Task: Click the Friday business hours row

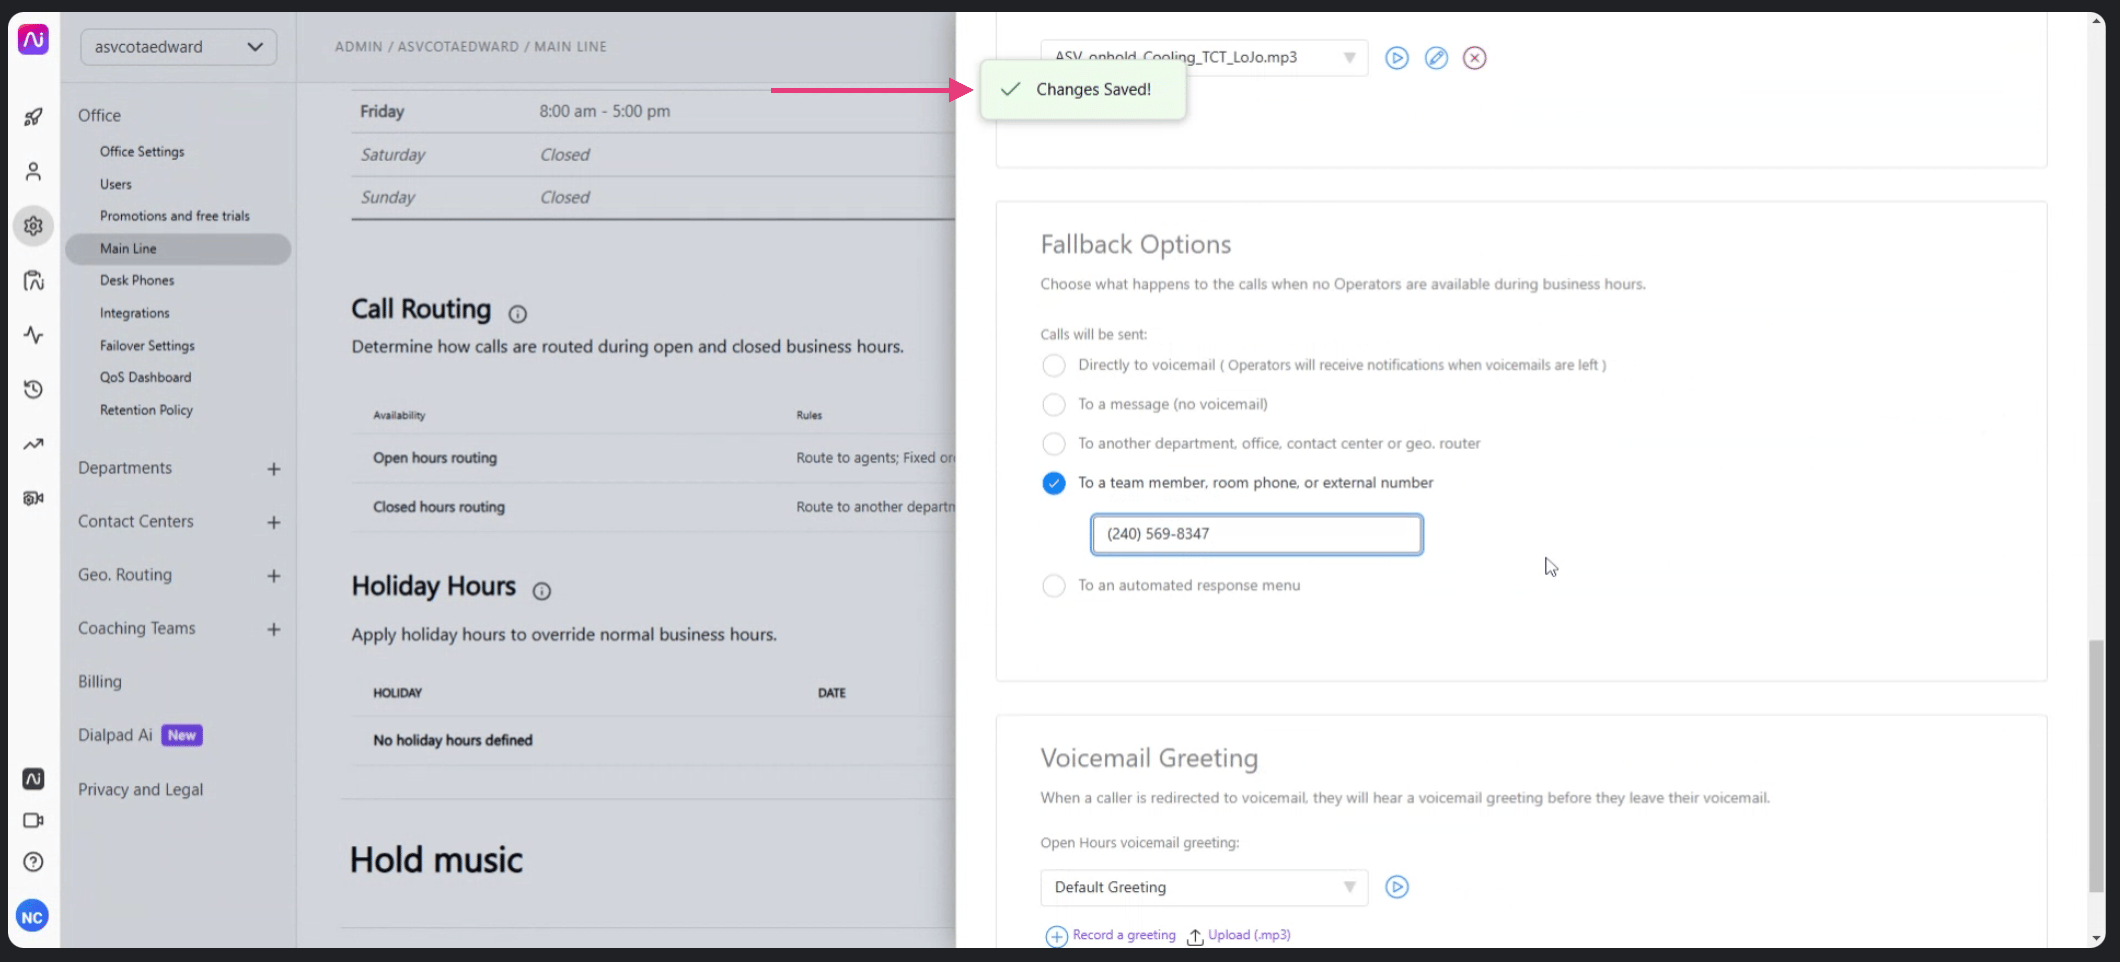Action: pos(653,111)
